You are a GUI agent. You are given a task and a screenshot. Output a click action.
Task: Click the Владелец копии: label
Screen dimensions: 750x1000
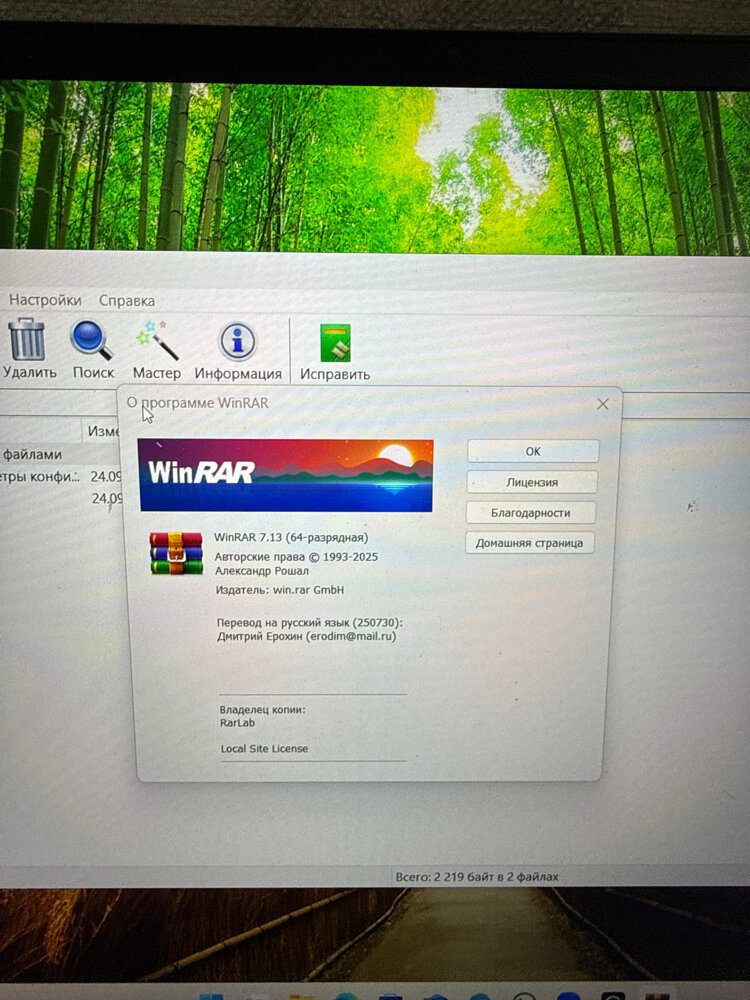[x=263, y=709]
